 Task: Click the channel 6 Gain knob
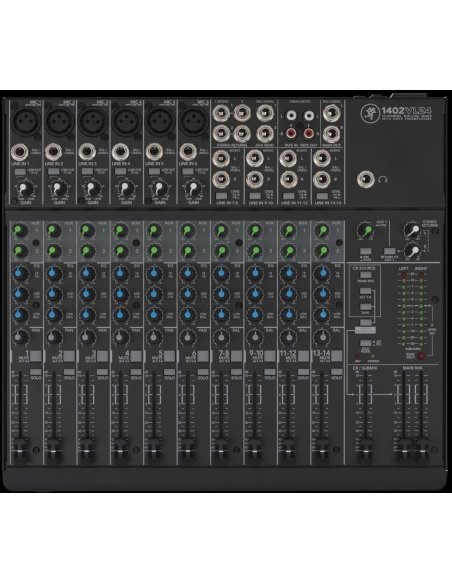(192, 188)
